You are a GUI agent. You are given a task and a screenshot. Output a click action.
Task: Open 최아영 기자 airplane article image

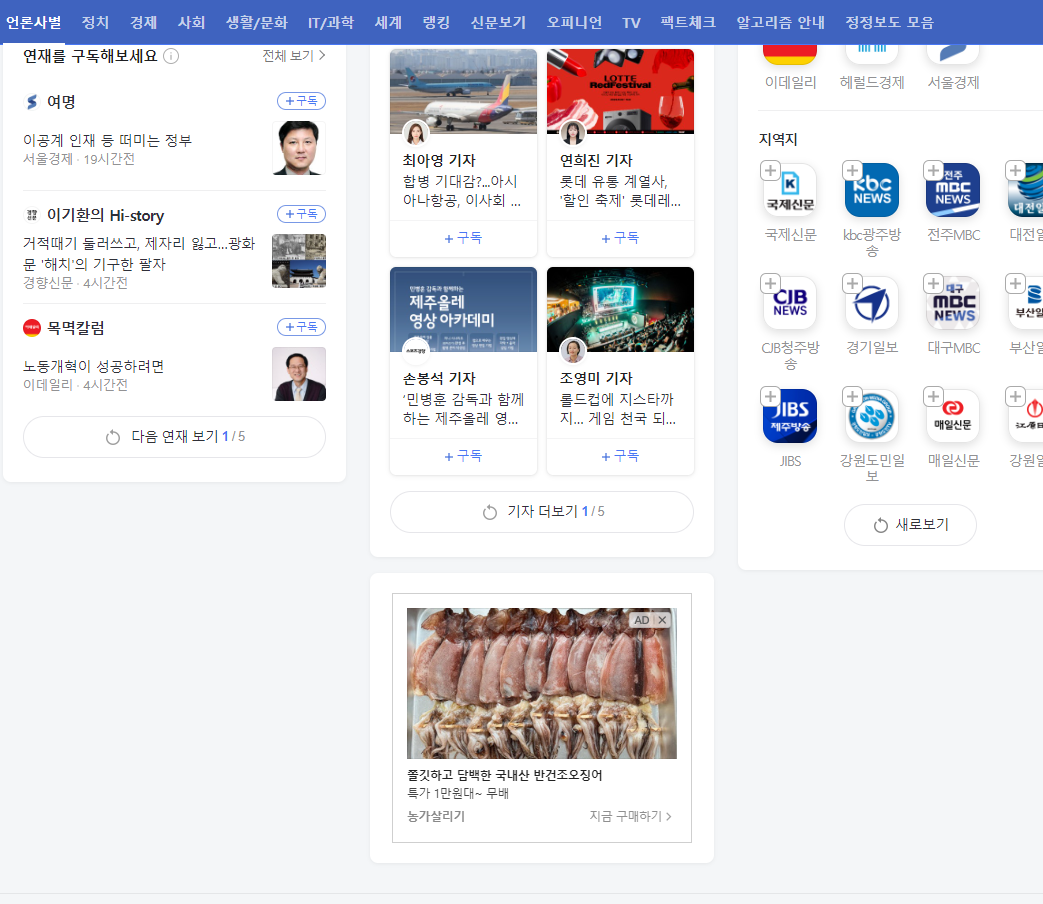point(463,91)
